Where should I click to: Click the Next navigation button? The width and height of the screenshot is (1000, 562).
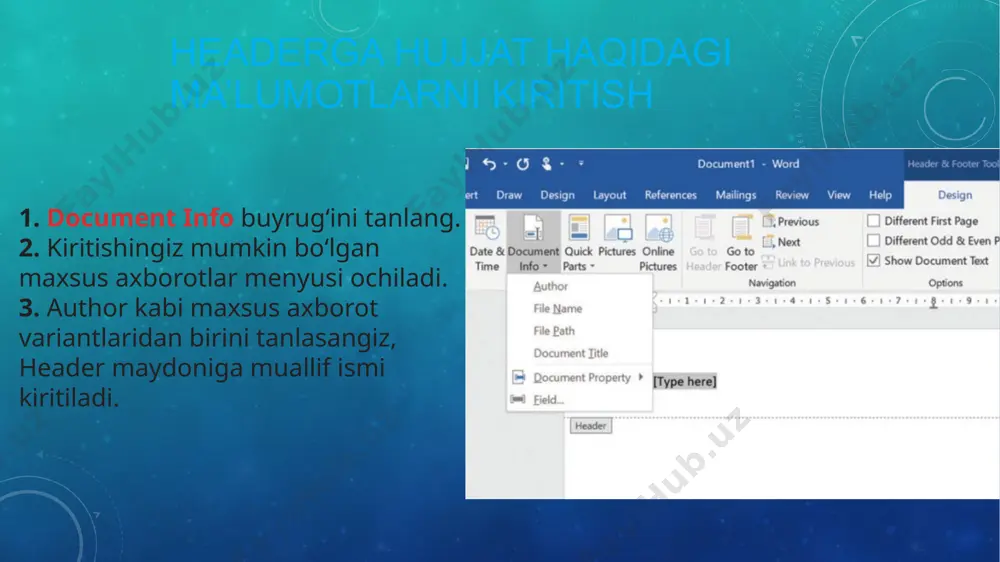pos(781,242)
